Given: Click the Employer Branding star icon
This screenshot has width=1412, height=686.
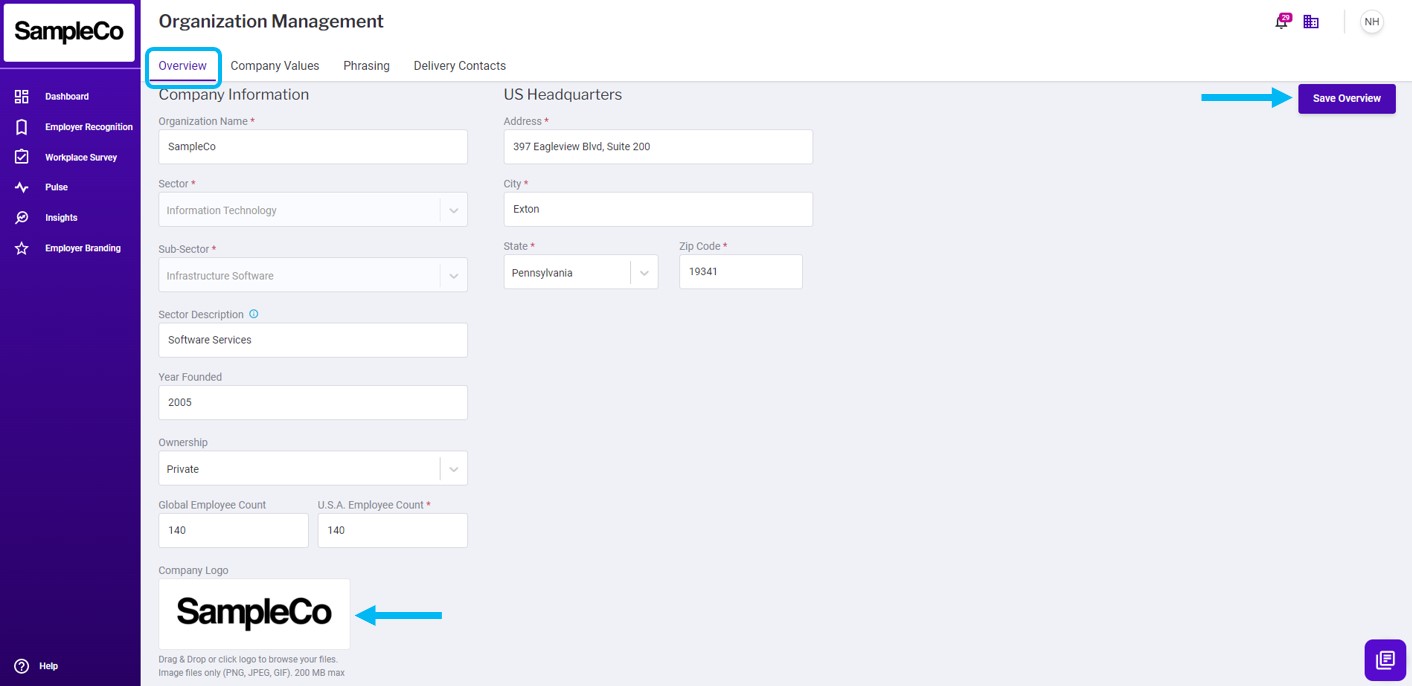Looking at the screenshot, I should [x=21, y=248].
